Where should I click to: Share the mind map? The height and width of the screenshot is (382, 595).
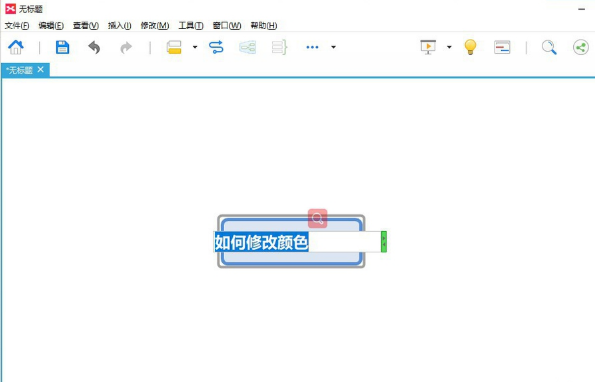581,47
